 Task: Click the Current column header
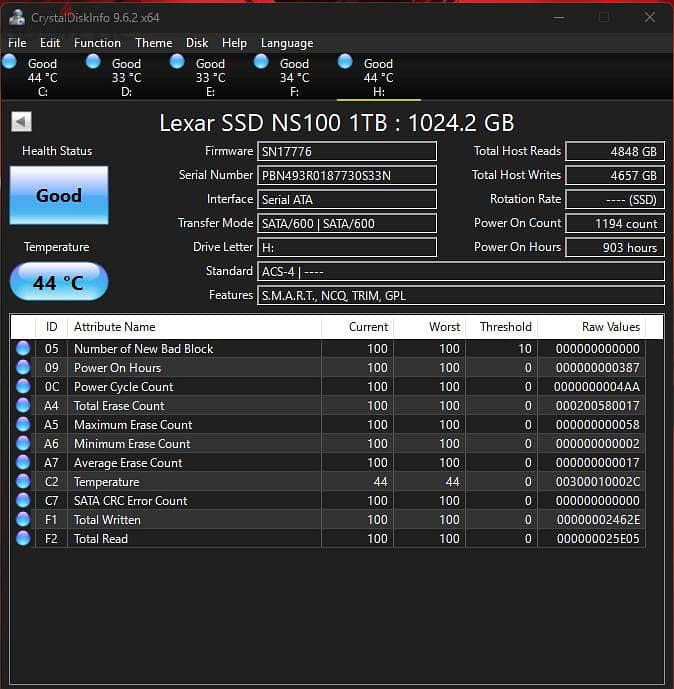358,327
